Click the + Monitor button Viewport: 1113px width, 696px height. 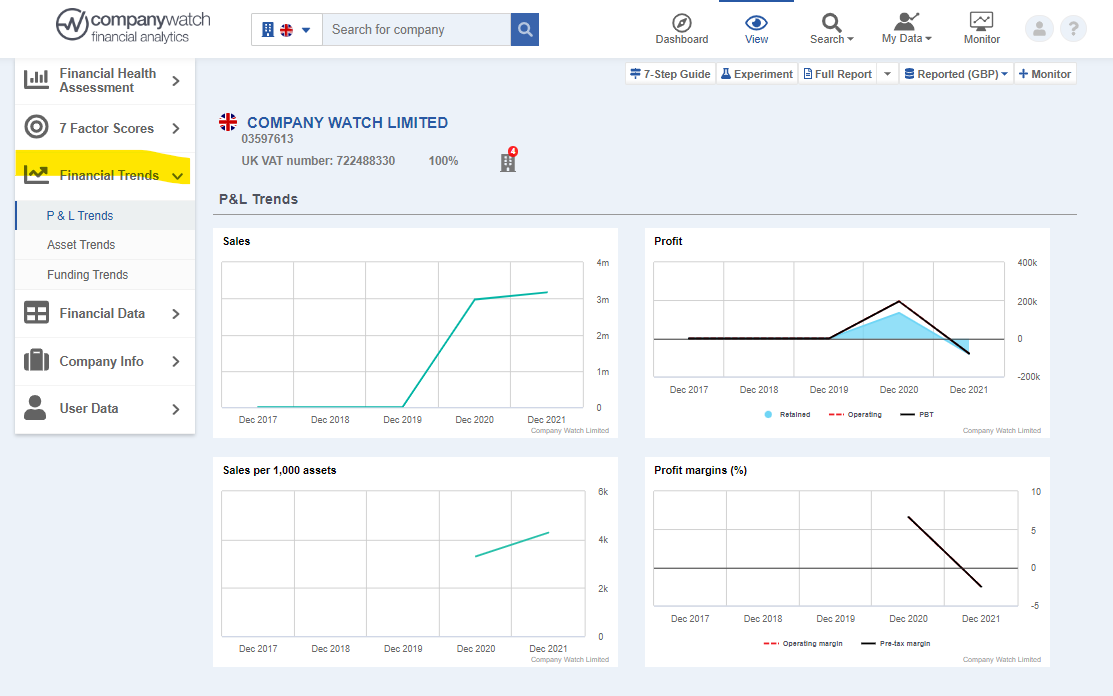(1045, 74)
